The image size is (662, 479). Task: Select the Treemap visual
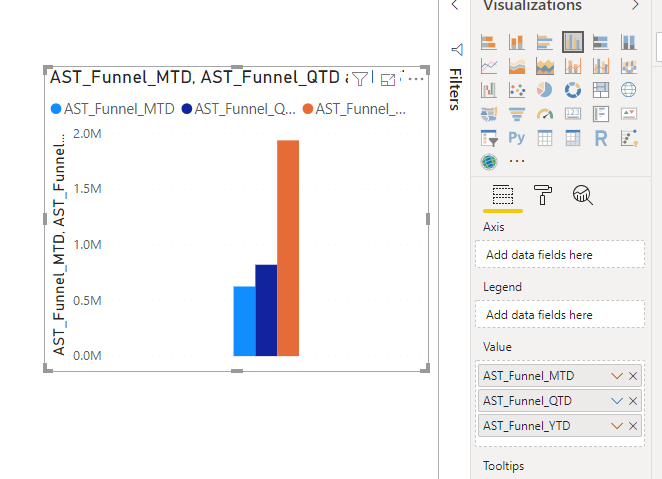pos(601,90)
